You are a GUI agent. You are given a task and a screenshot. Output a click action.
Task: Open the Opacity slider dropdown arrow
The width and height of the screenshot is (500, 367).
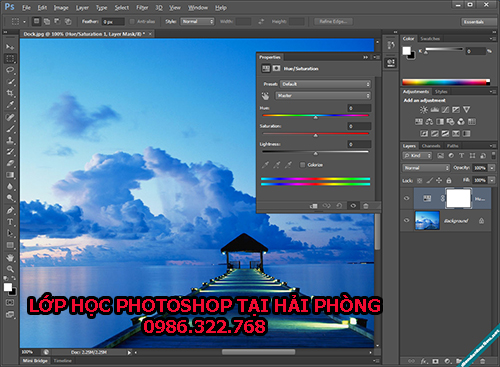tap(492, 168)
